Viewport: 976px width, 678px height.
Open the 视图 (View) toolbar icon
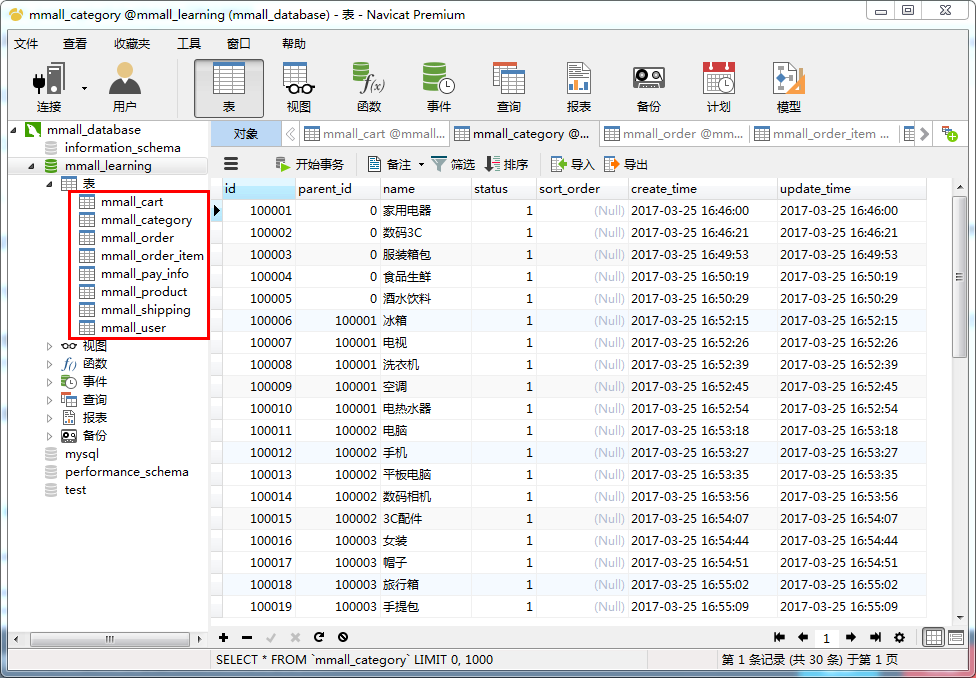point(299,88)
